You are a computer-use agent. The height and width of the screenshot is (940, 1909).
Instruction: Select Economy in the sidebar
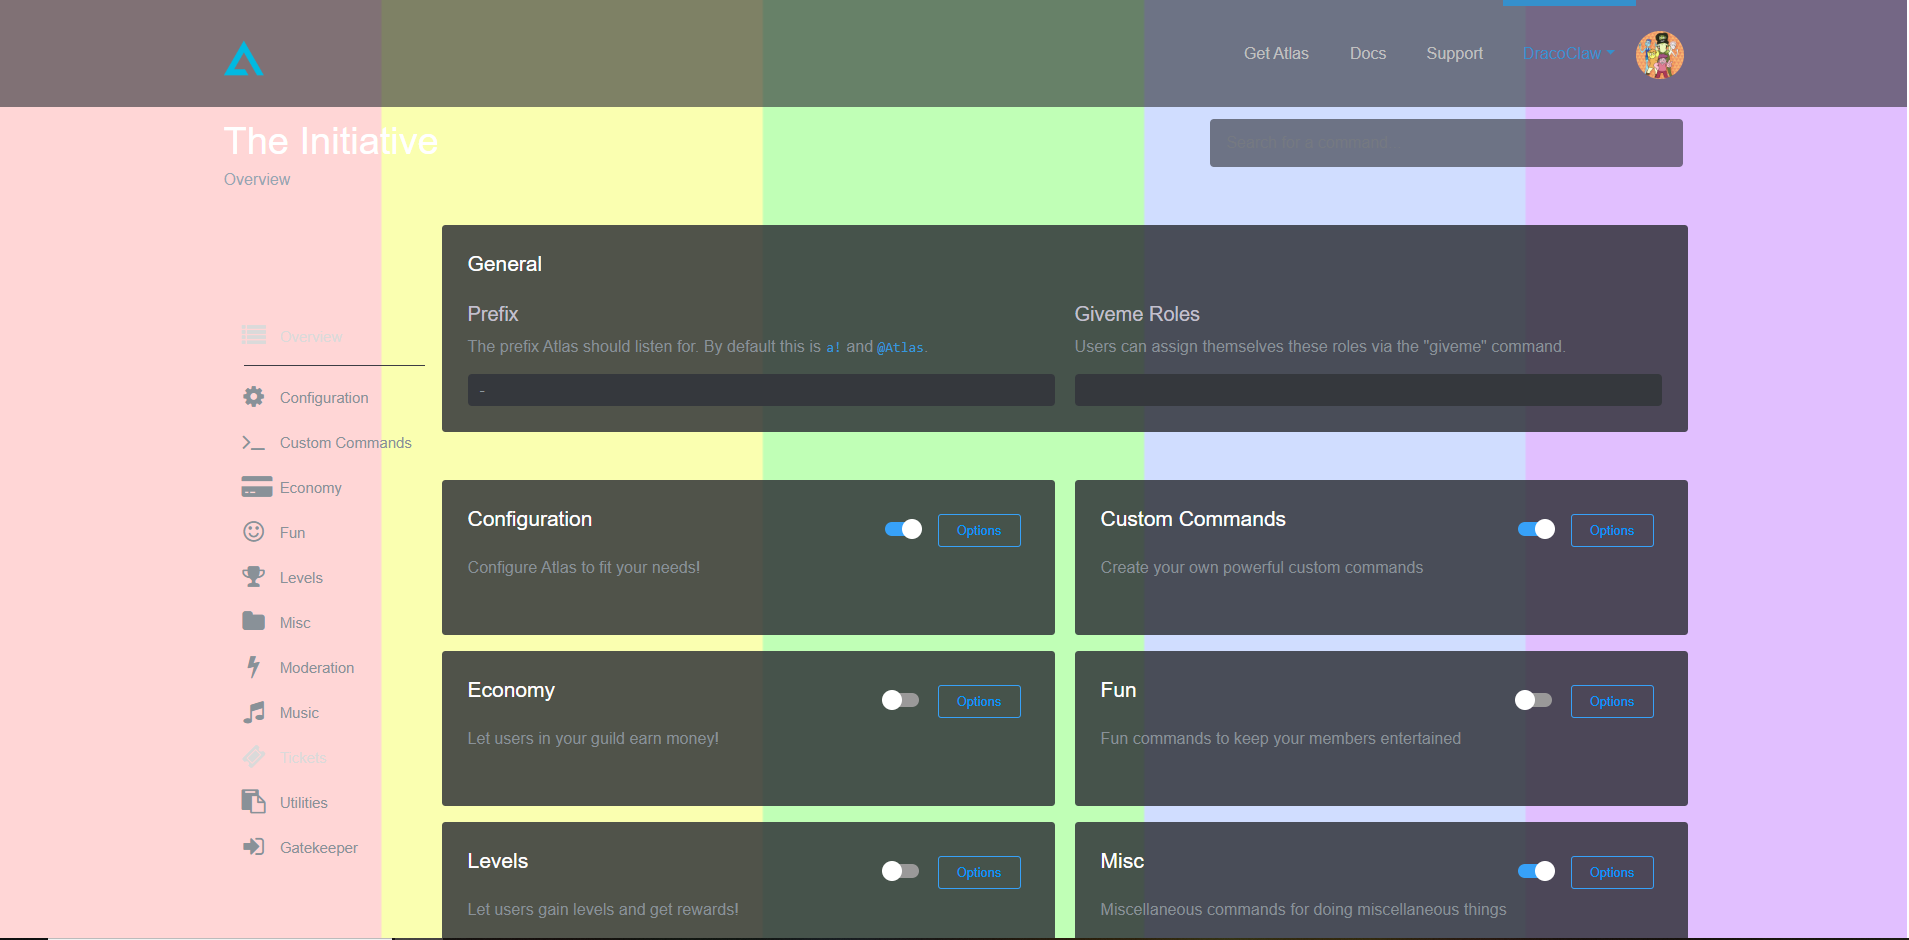(x=311, y=488)
